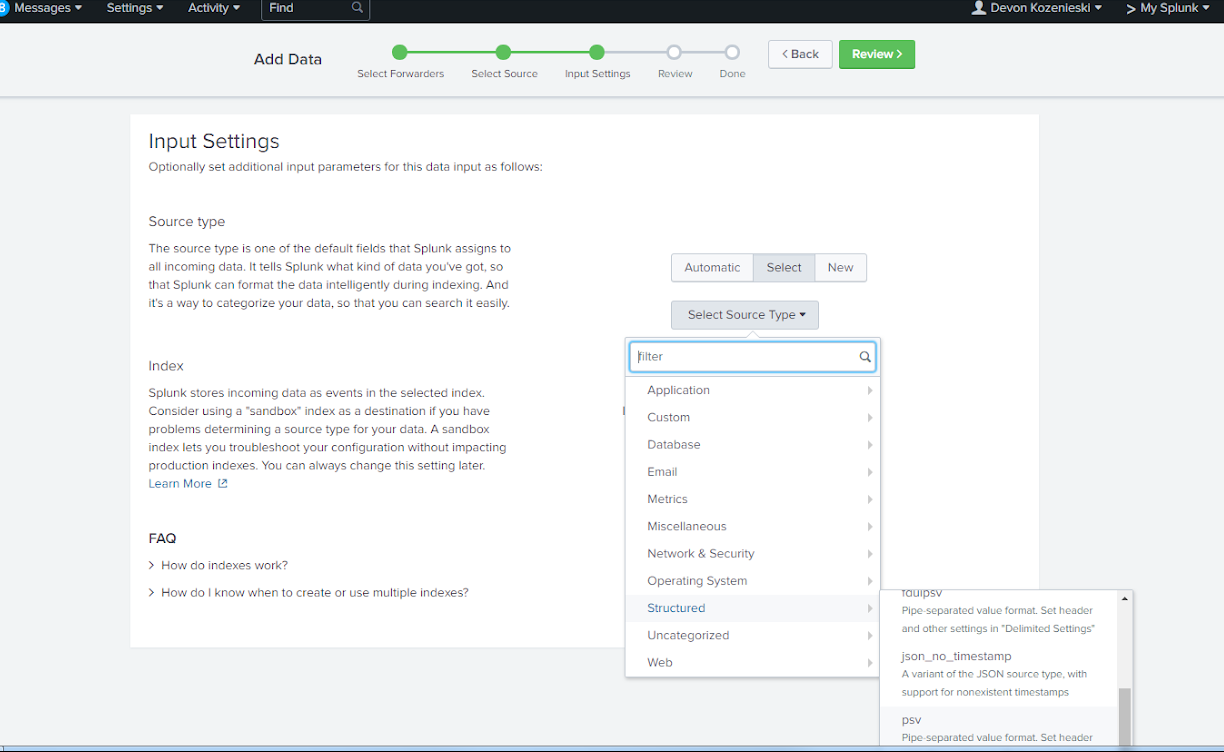Switch source type mode to New
Viewport: 1224px width, 752px height.
pos(841,268)
